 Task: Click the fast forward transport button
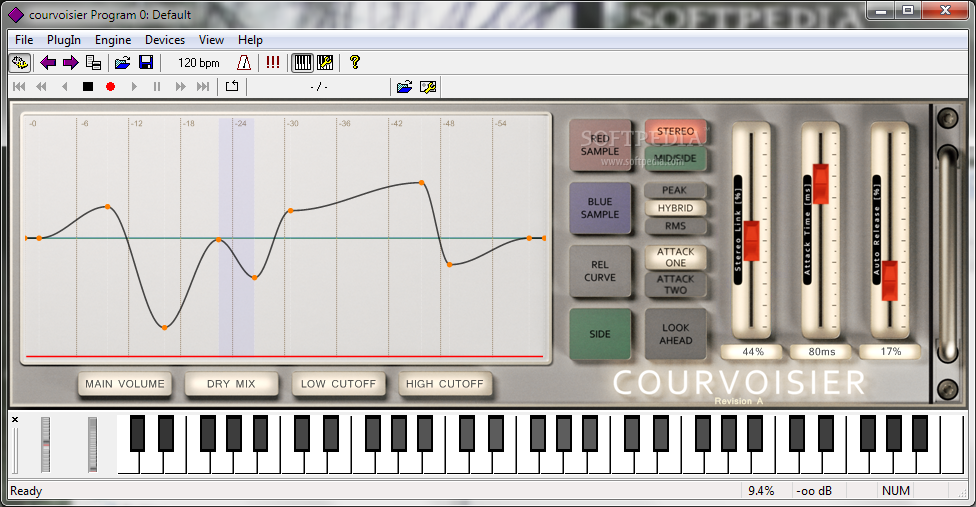pos(181,86)
